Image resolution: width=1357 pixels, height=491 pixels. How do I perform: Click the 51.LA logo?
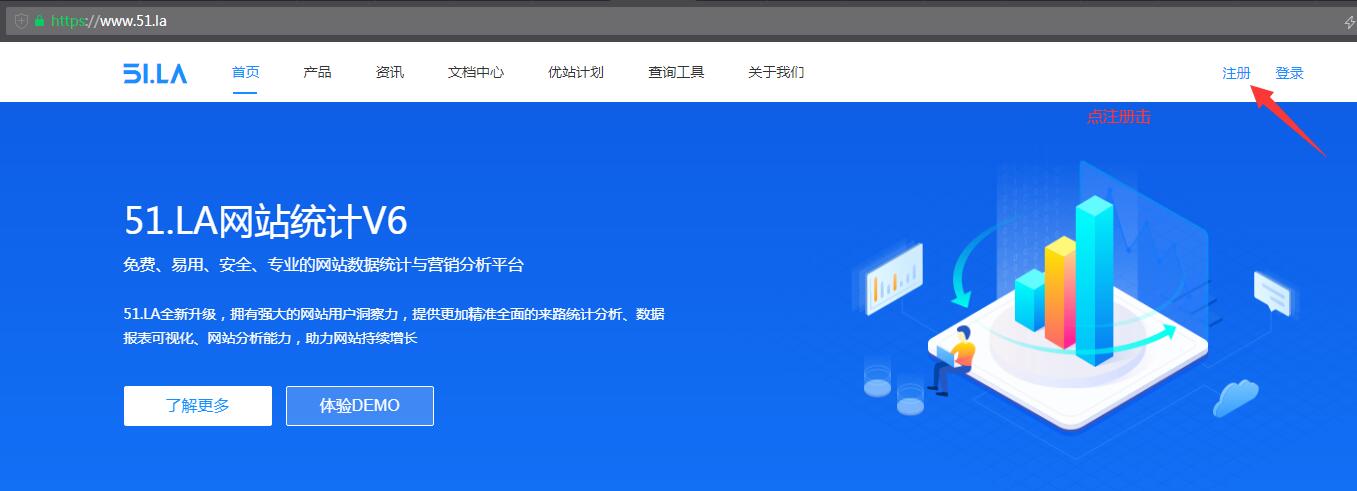[155, 73]
